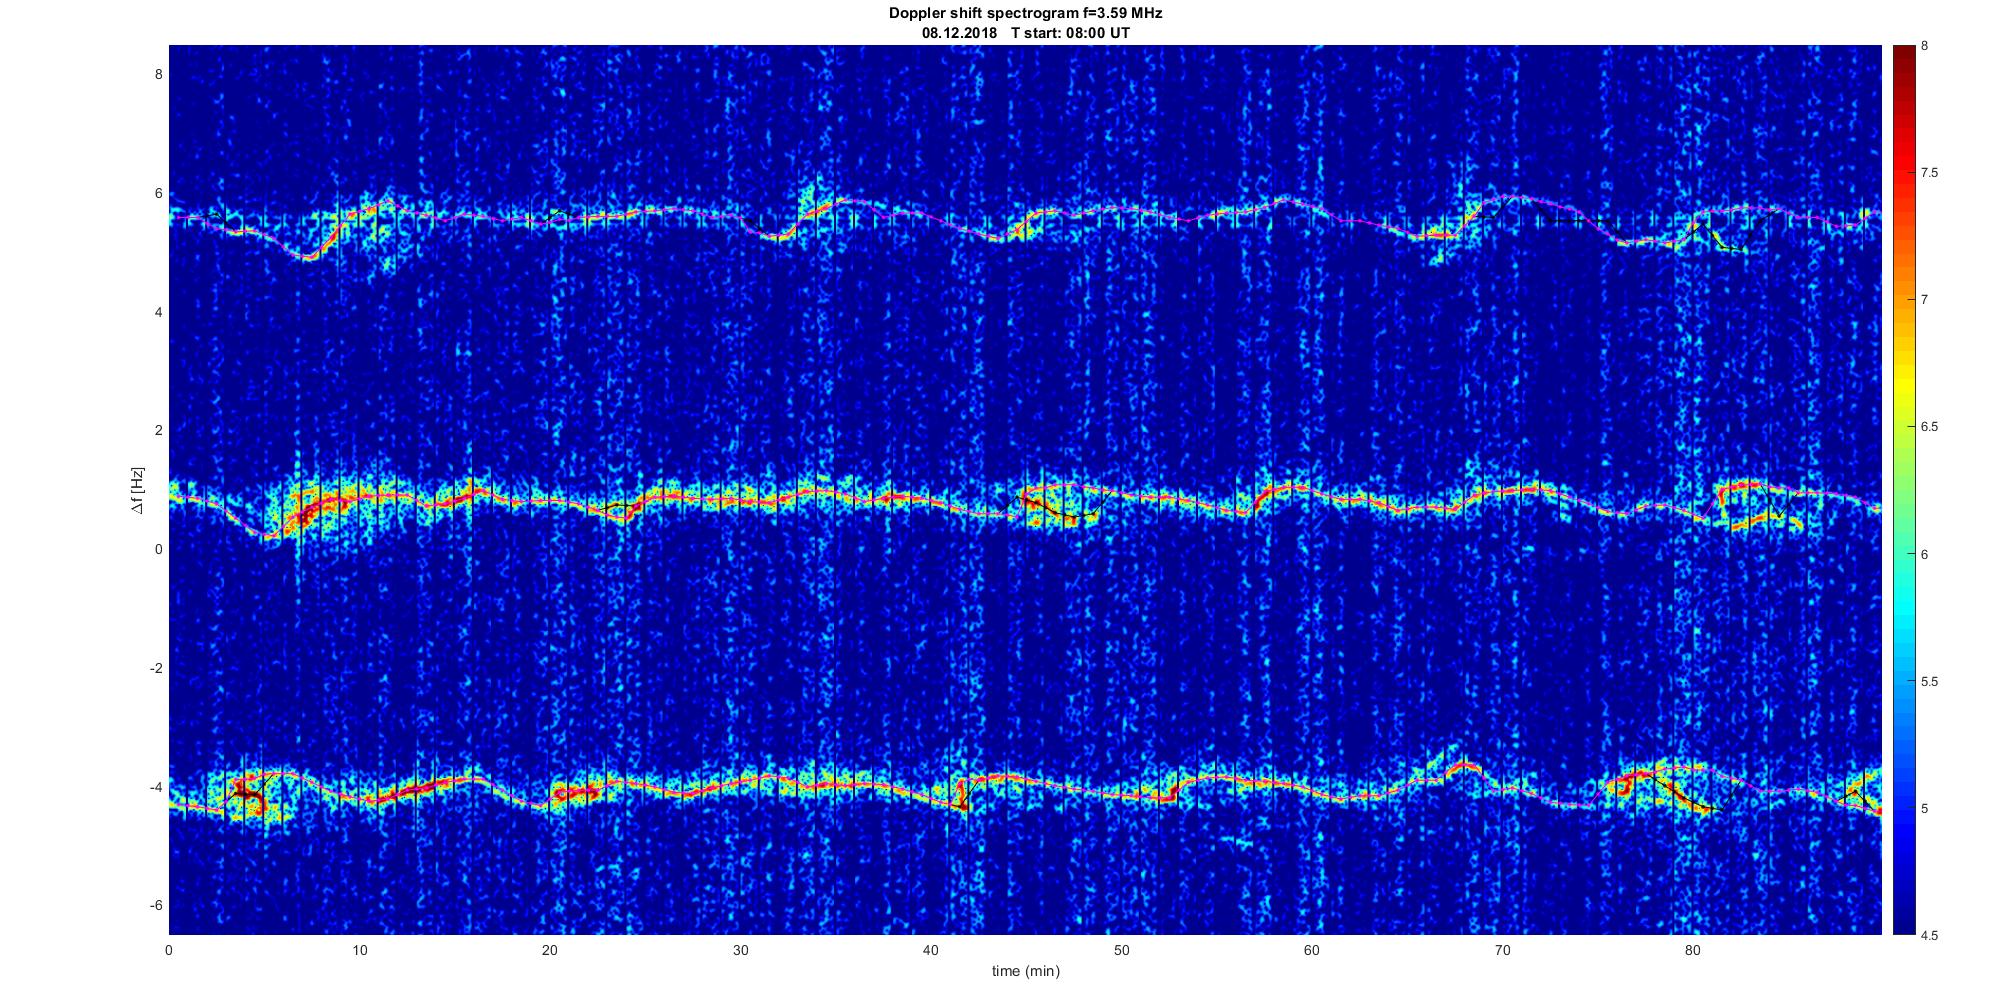Click x-axis tick label '70'
Screen dimensions: 2000x1003
1502,950
